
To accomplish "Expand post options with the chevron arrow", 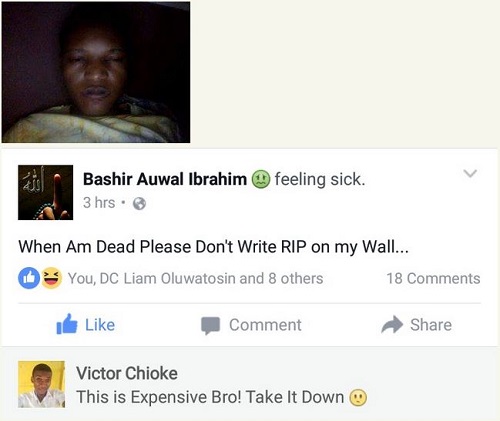I will coord(470,173).
